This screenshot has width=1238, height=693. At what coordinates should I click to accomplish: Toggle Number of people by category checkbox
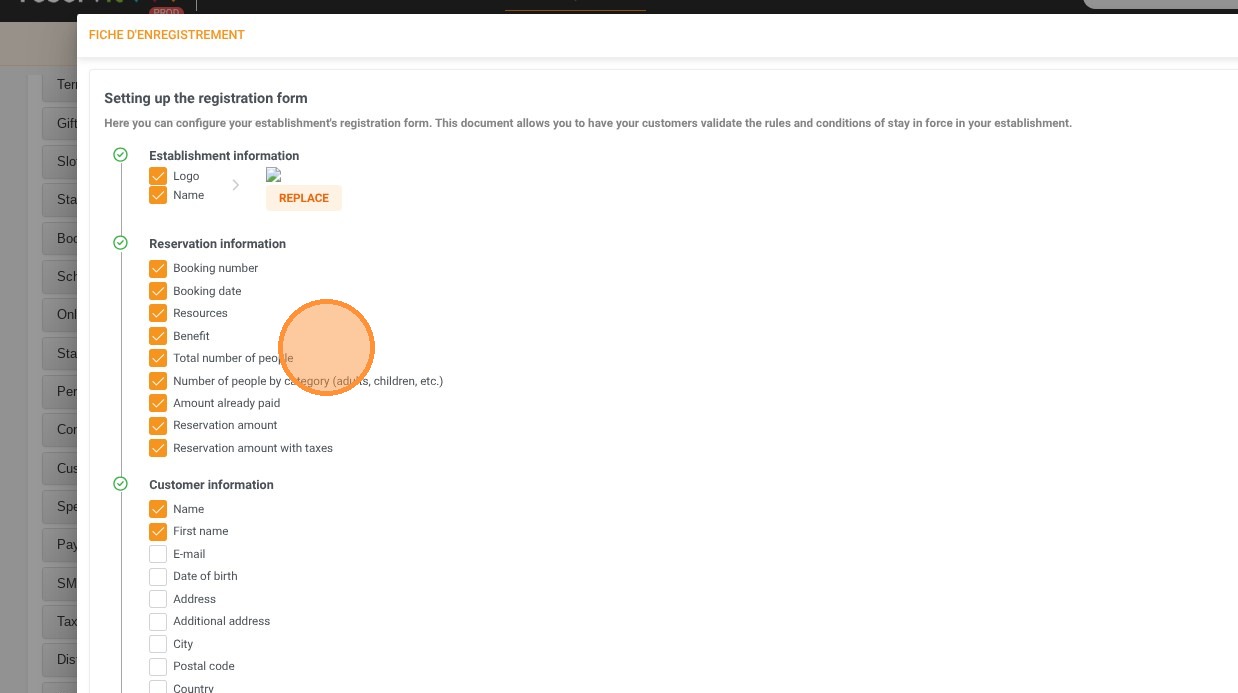pyautogui.click(x=158, y=381)
